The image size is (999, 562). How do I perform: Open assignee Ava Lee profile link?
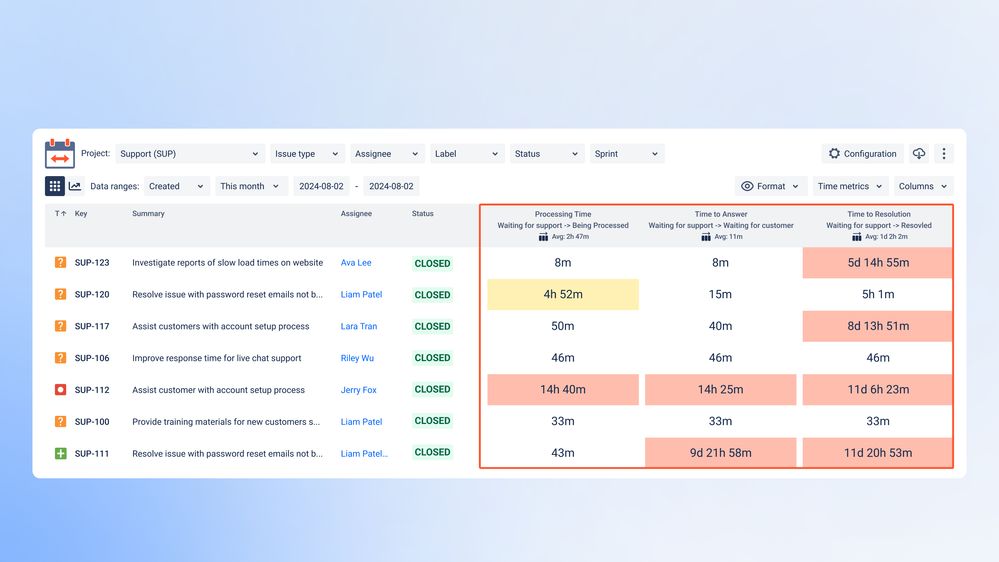point(356,263)
